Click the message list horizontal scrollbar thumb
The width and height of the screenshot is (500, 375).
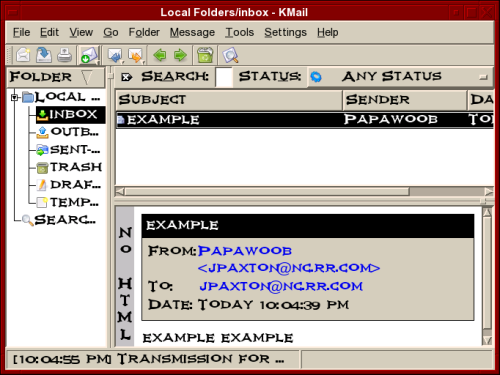(267, 192)
